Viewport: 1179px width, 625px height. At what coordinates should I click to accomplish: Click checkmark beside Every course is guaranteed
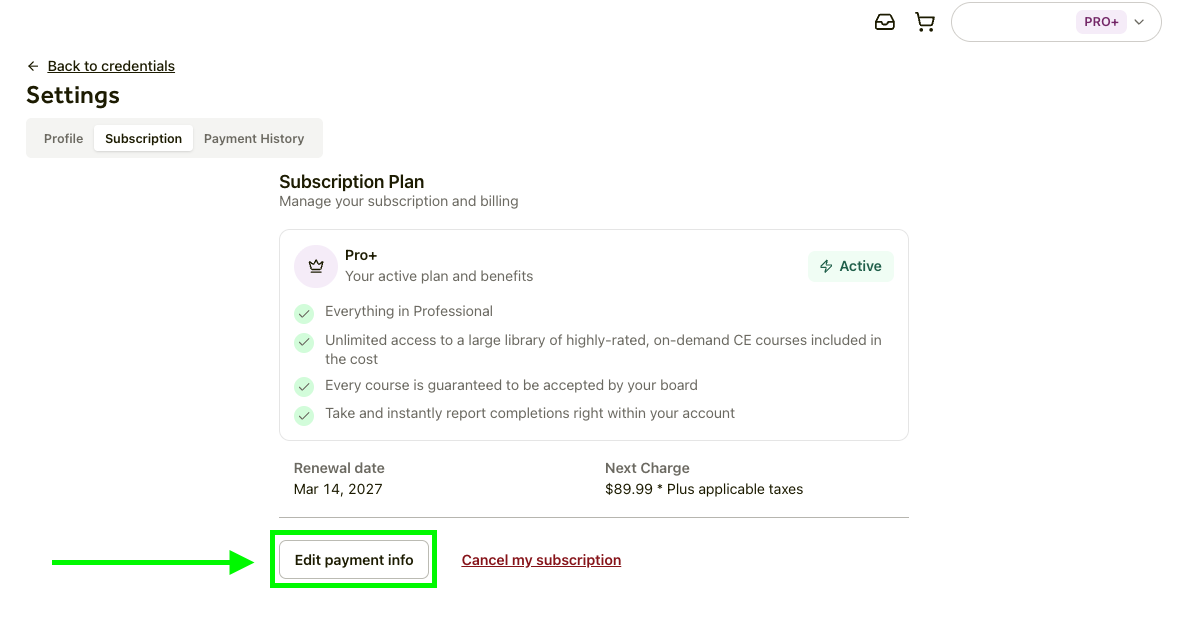(x=304, y=386)
